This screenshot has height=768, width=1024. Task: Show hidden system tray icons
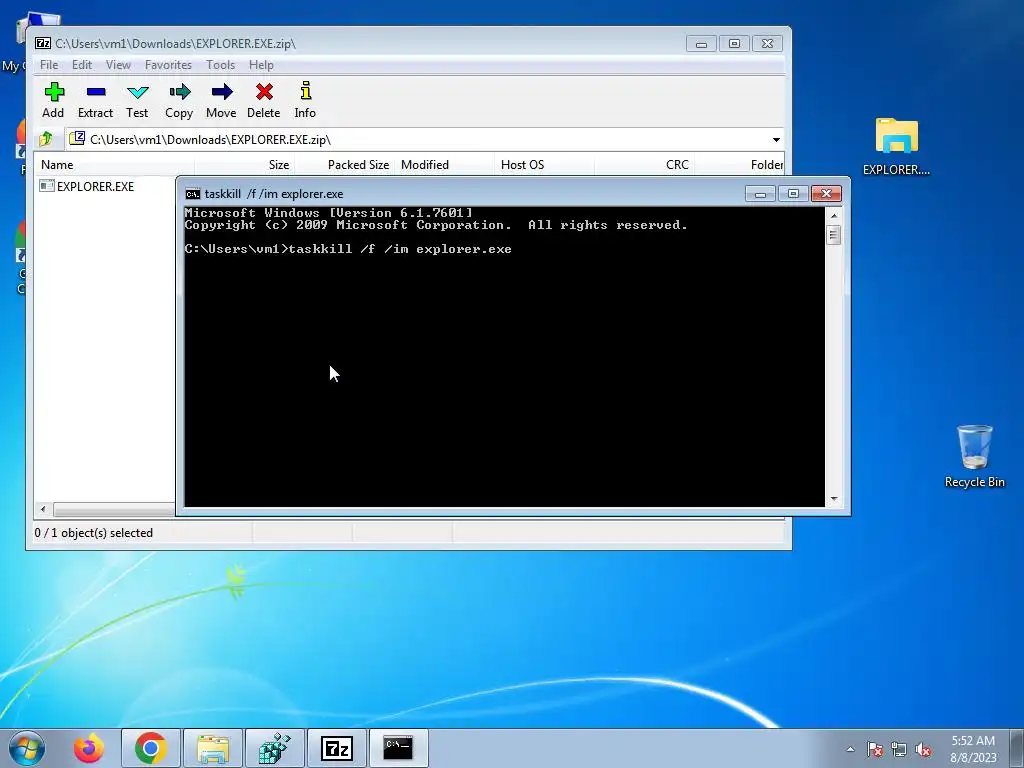point(850,749)
